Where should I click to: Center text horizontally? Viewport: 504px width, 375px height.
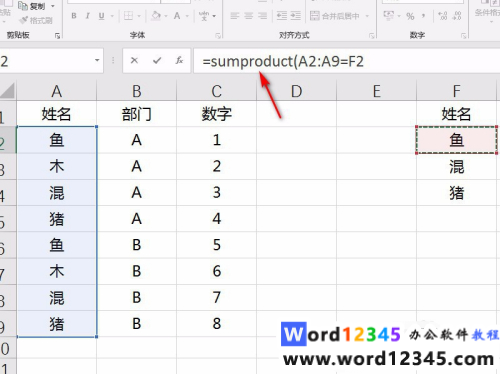pos(249,16)
